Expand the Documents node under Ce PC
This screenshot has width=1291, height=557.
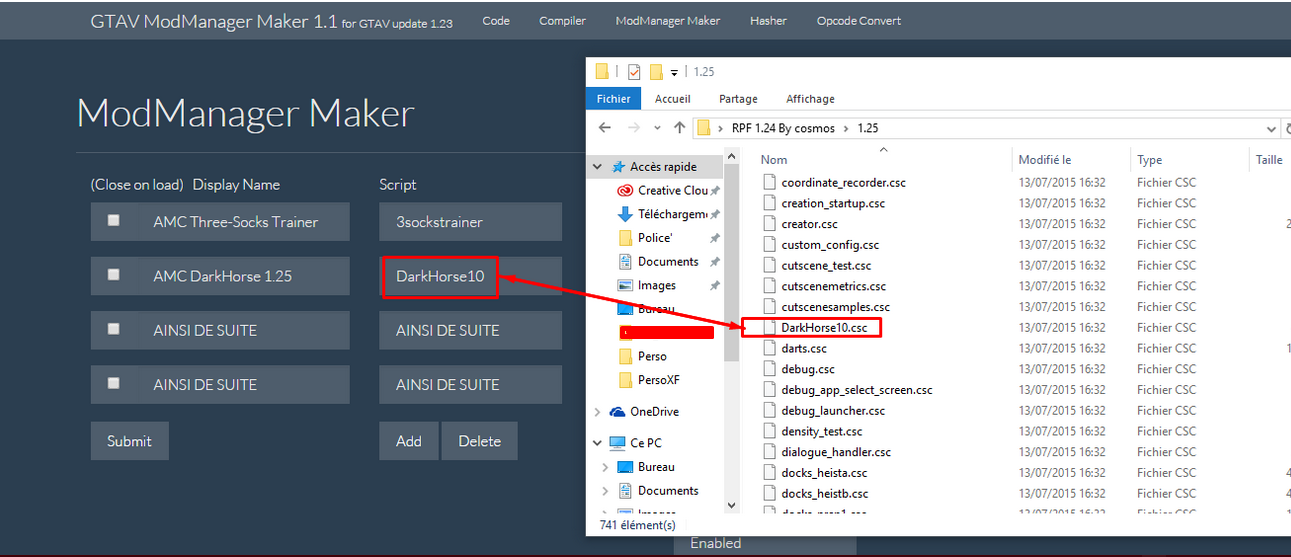(605, 491)
